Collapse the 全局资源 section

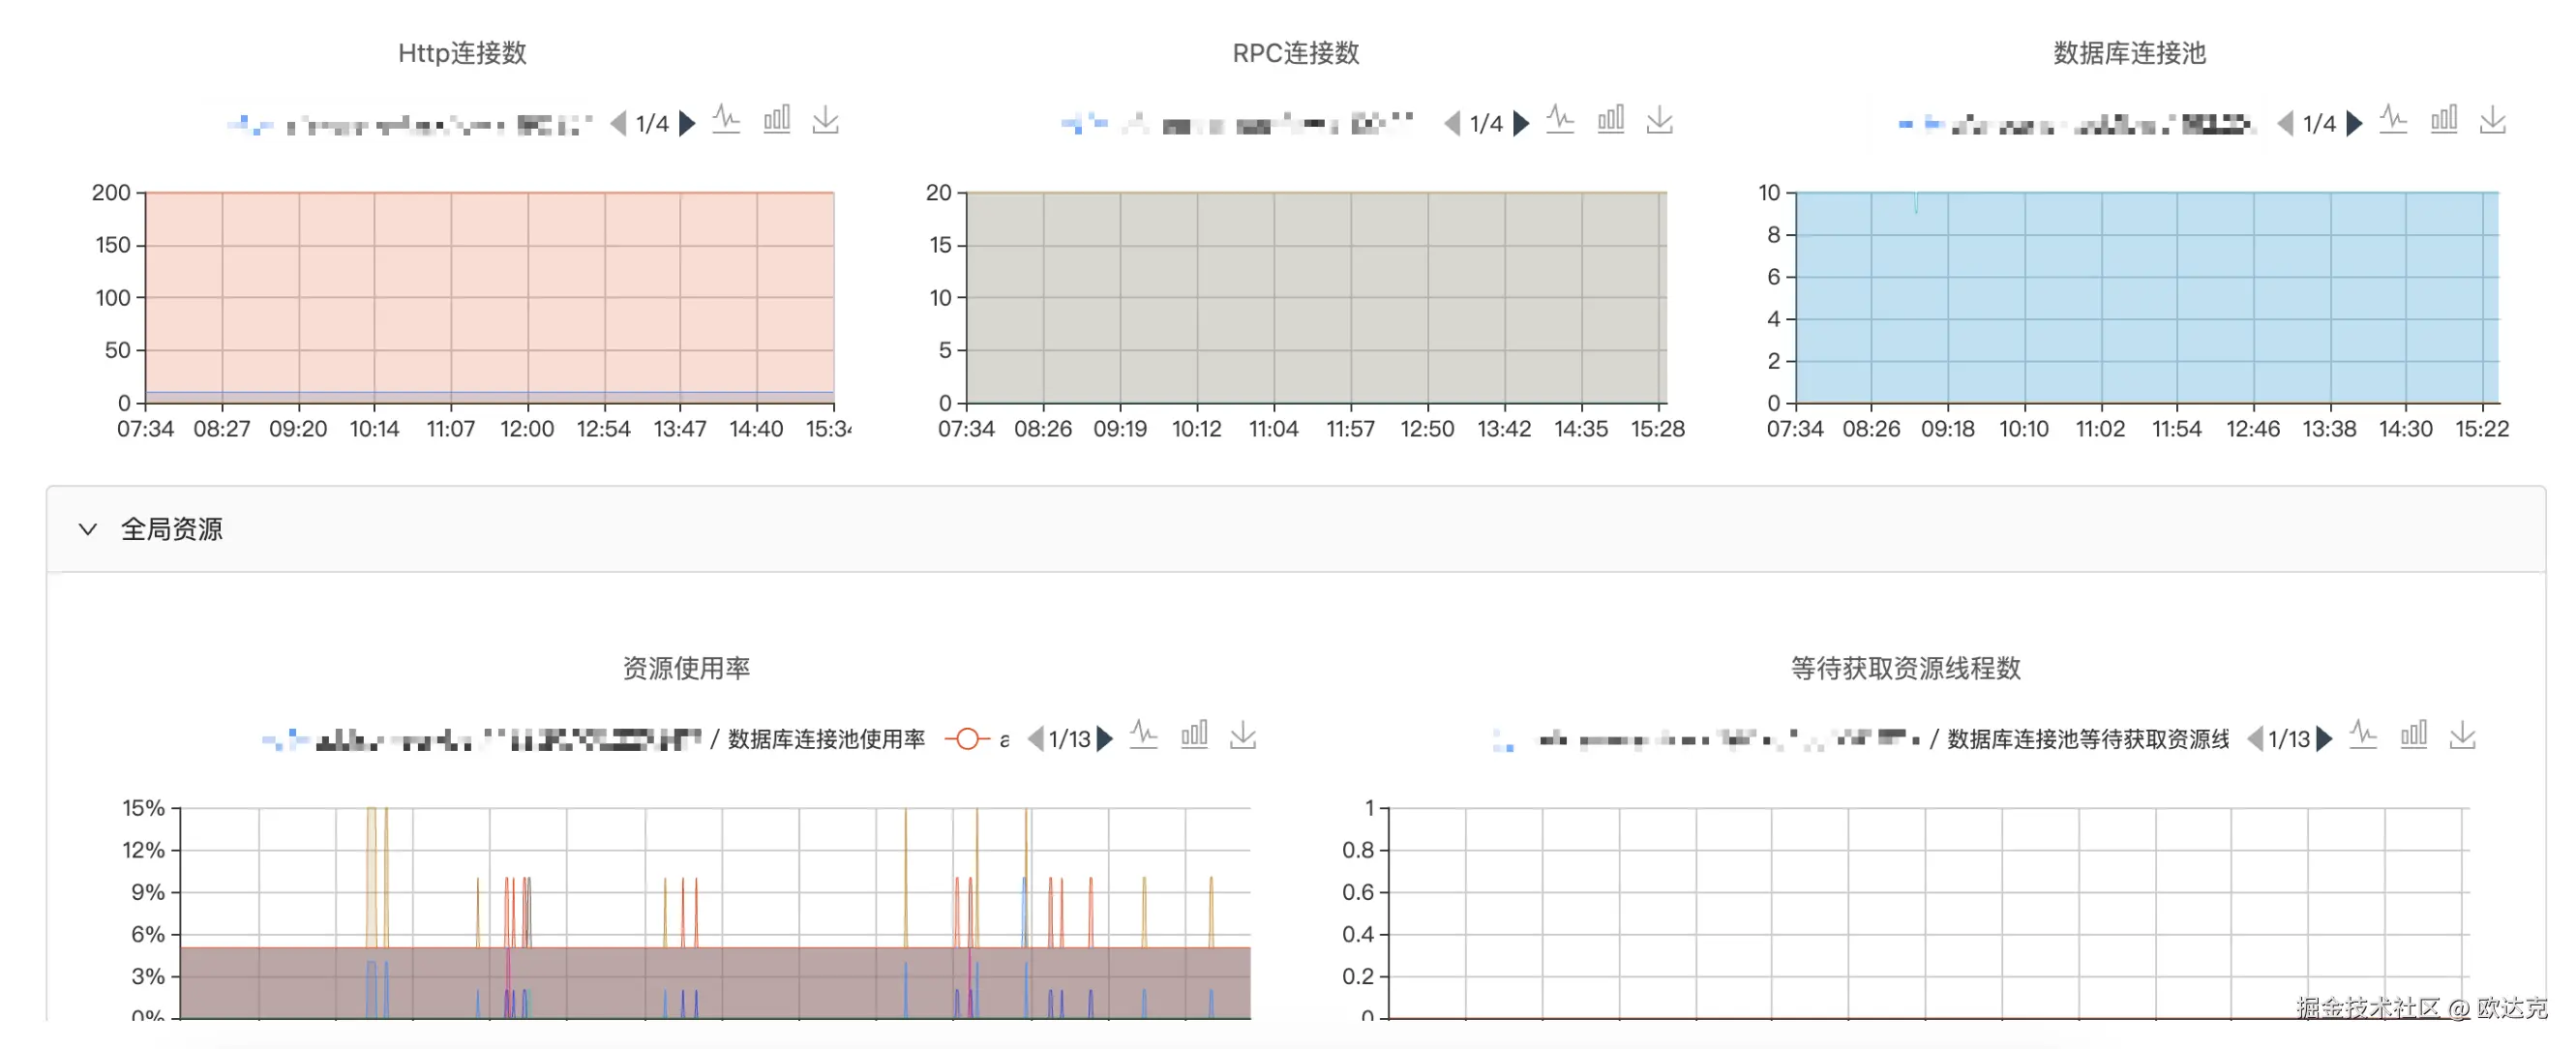point(88,529)
